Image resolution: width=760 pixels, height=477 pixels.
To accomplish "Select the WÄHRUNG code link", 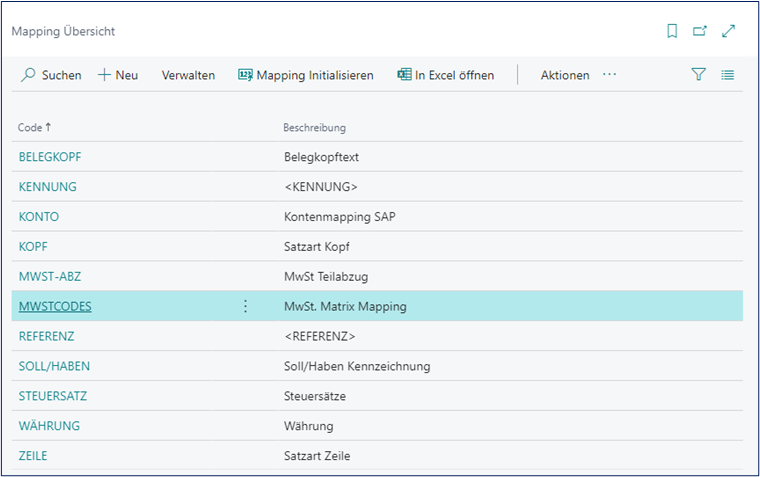I will click(x=49, y=426).
